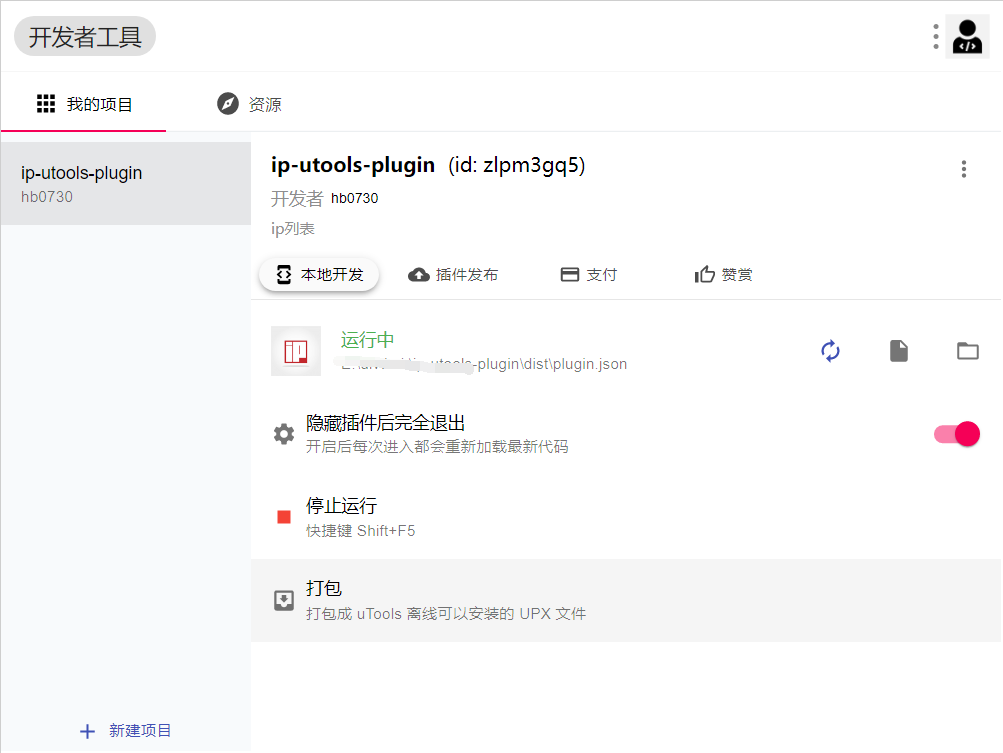This screenshot has width=1003, height=753.
Task: Click the project id zlpm3gq5 text
Action: [516, 165]
